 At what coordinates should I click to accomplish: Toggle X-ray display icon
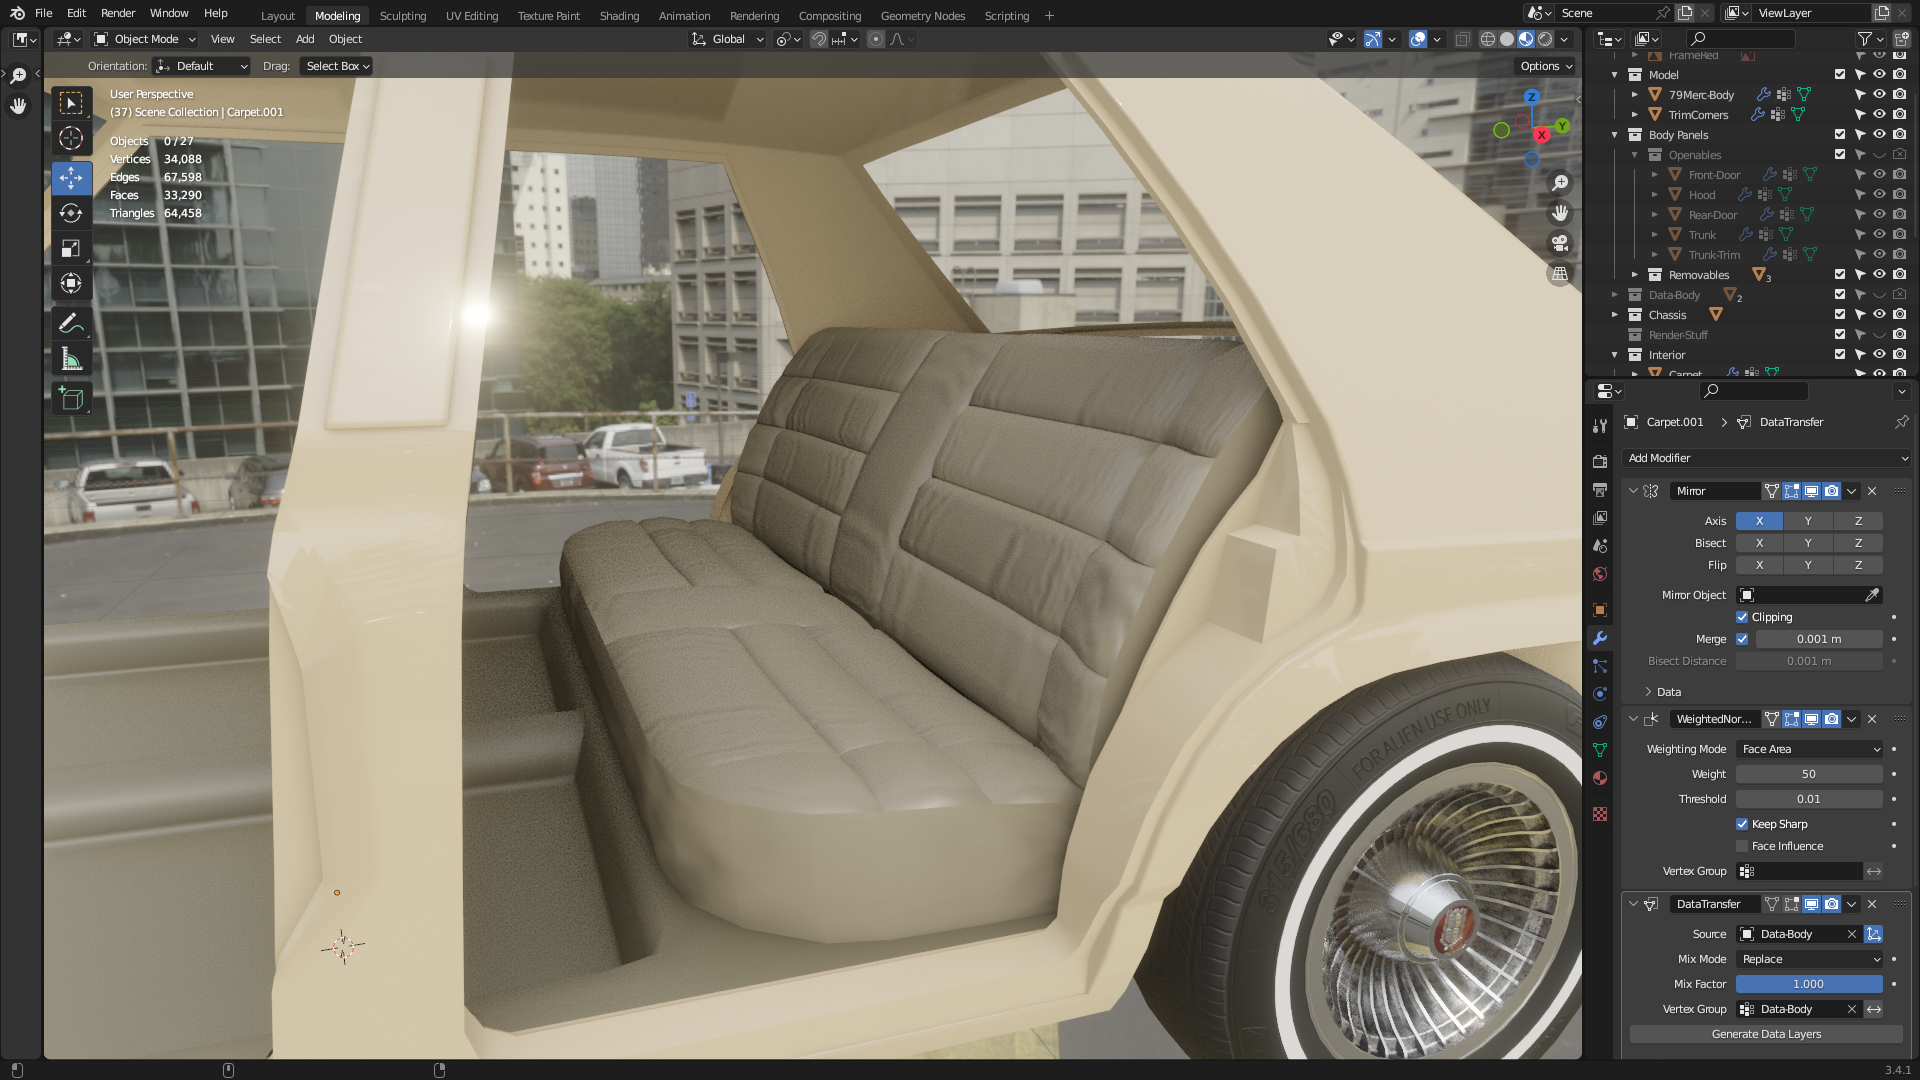click(x=1462, y=39)
